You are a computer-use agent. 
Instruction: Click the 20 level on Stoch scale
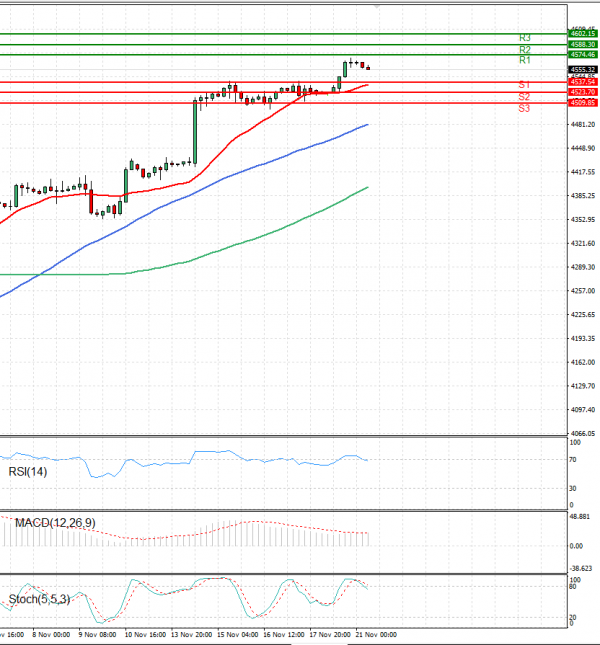click(x=573, y=617)
